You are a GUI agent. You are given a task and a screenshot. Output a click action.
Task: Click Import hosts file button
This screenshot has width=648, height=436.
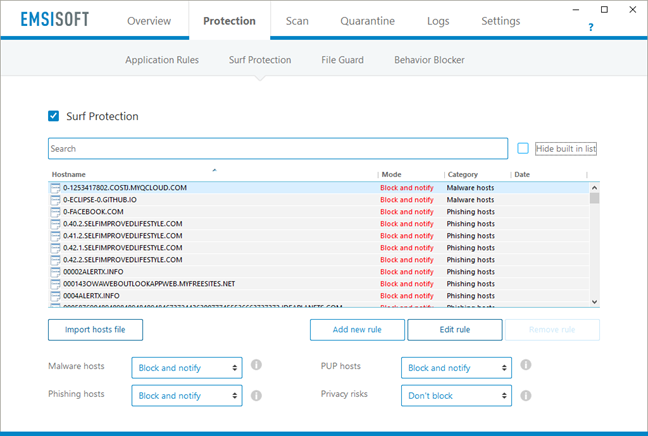click(x=95, y=330)
